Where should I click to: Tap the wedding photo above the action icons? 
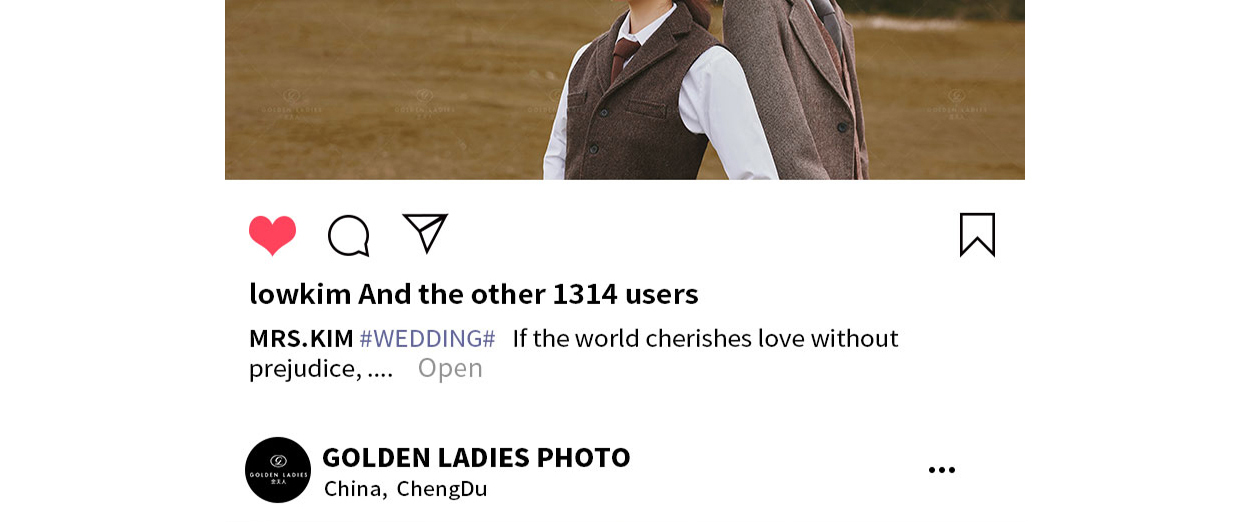(x=625, y=90)
